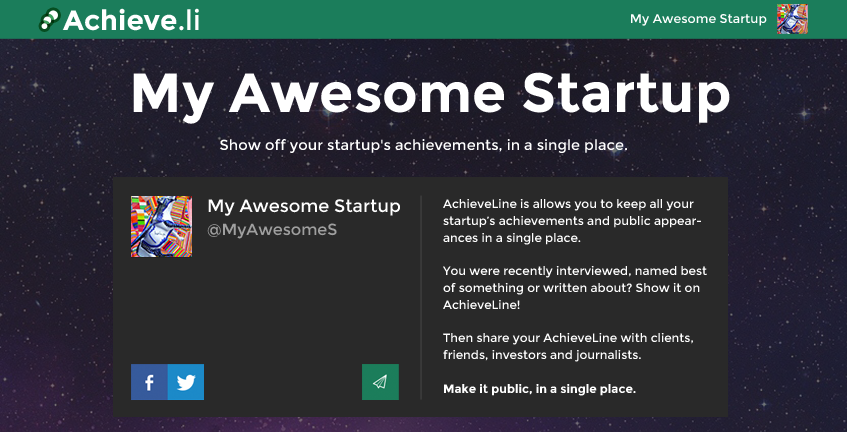The image size is (847, 432).
Task: Select the card's My Awesome Startup name
Action: tap(303, 206)
